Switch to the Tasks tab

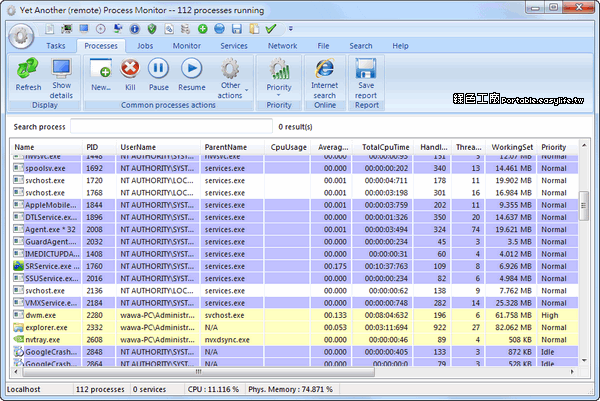[56, 46]
